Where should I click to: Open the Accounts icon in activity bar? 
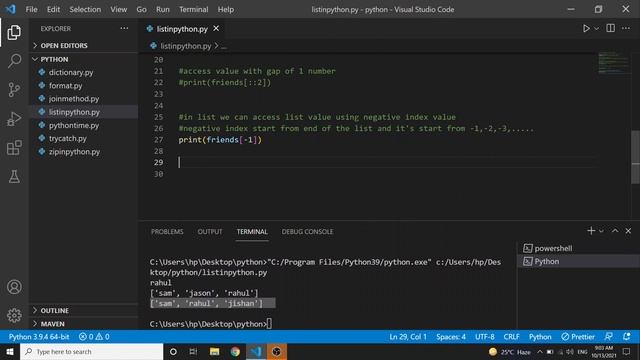[14, 287]
